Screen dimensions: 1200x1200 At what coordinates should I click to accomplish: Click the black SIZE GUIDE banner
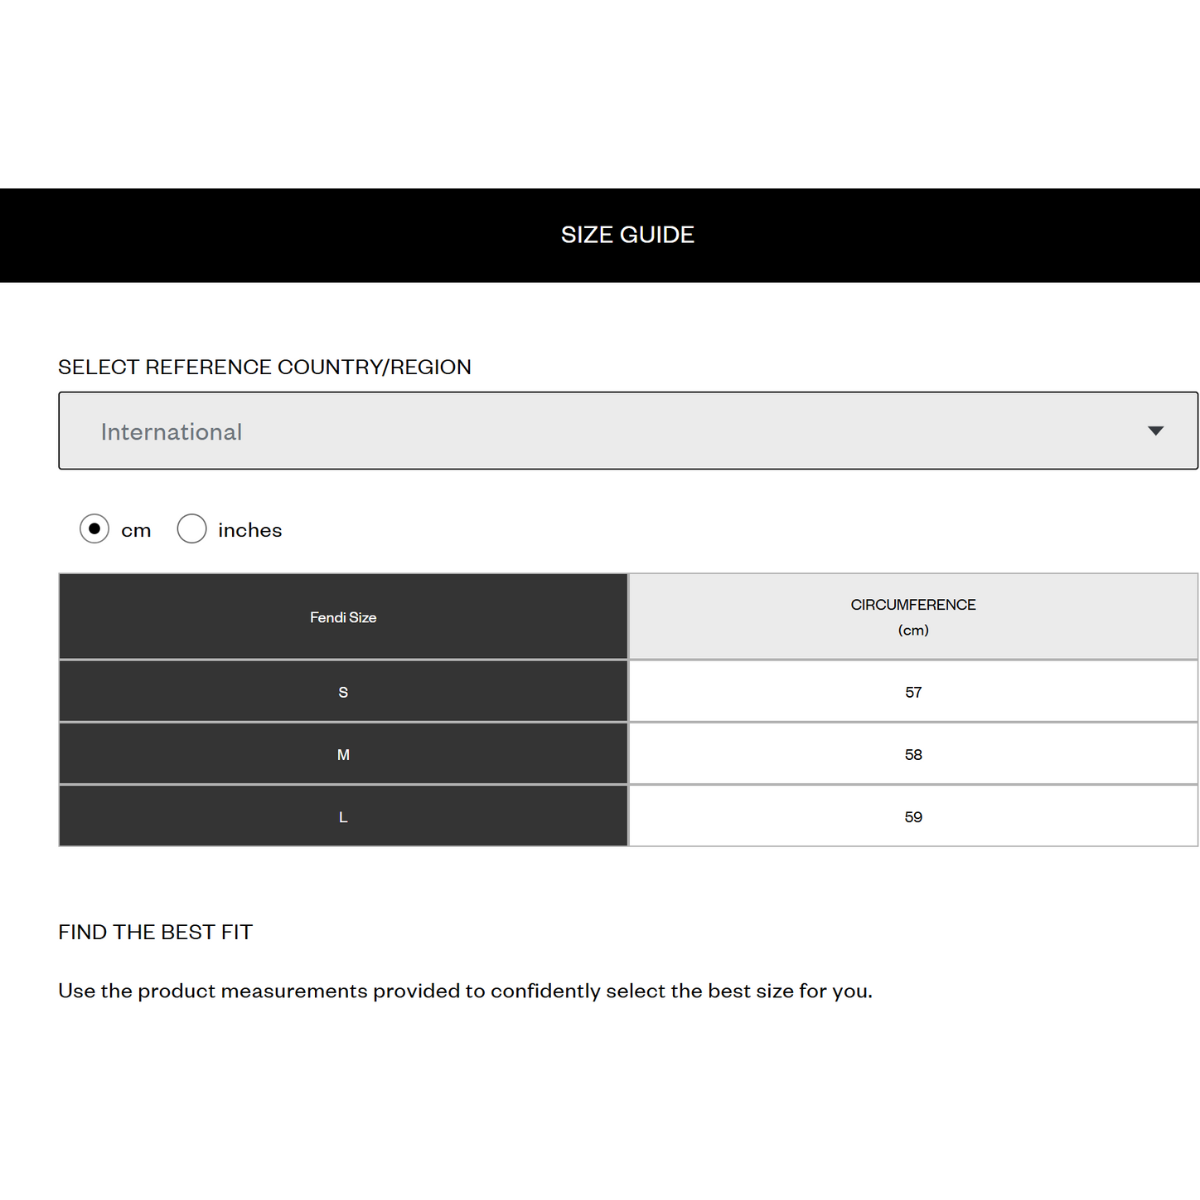pyautogui.click(x=600, y=235)
